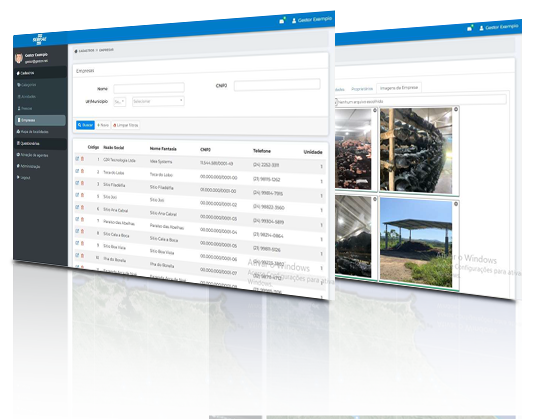Viewport: 540px width, 419px height.
Task: Edit the Sítio Filadélfia row
Action: [77, 183]
